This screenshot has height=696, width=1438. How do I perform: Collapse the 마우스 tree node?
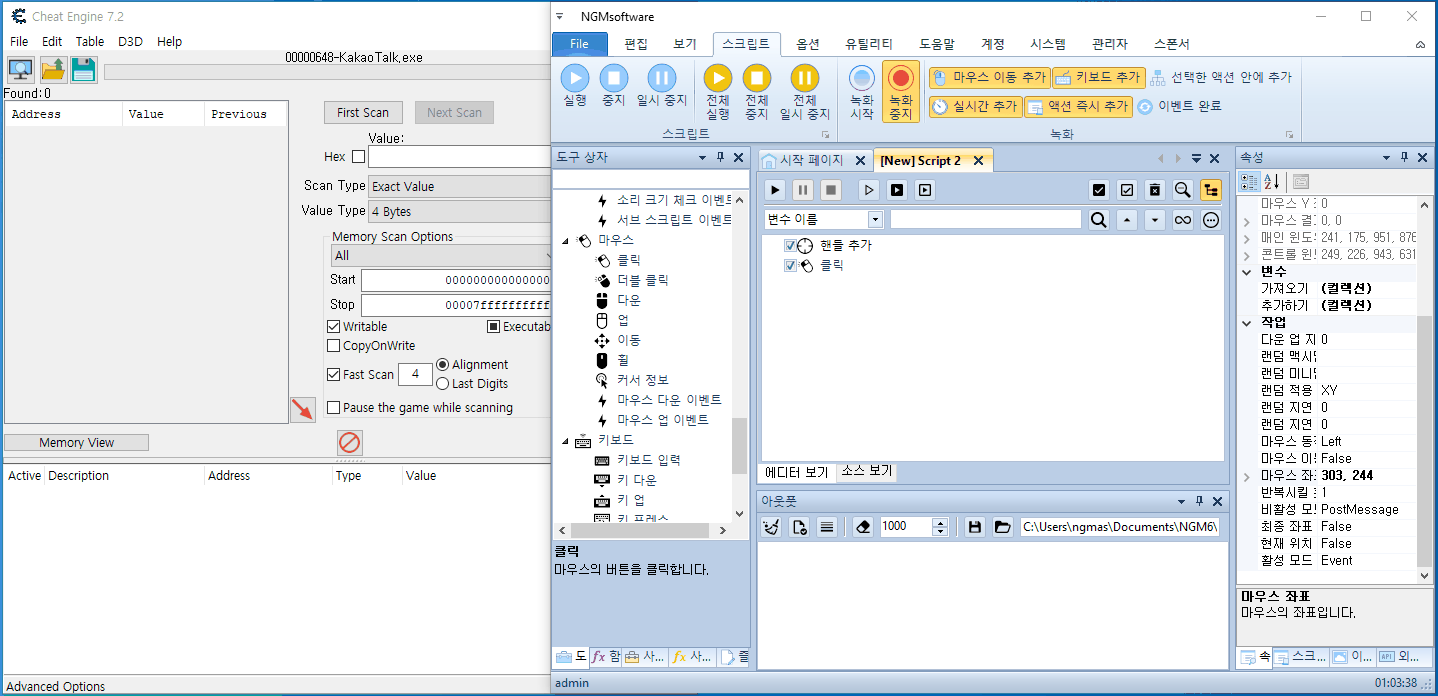coord(565,241)
